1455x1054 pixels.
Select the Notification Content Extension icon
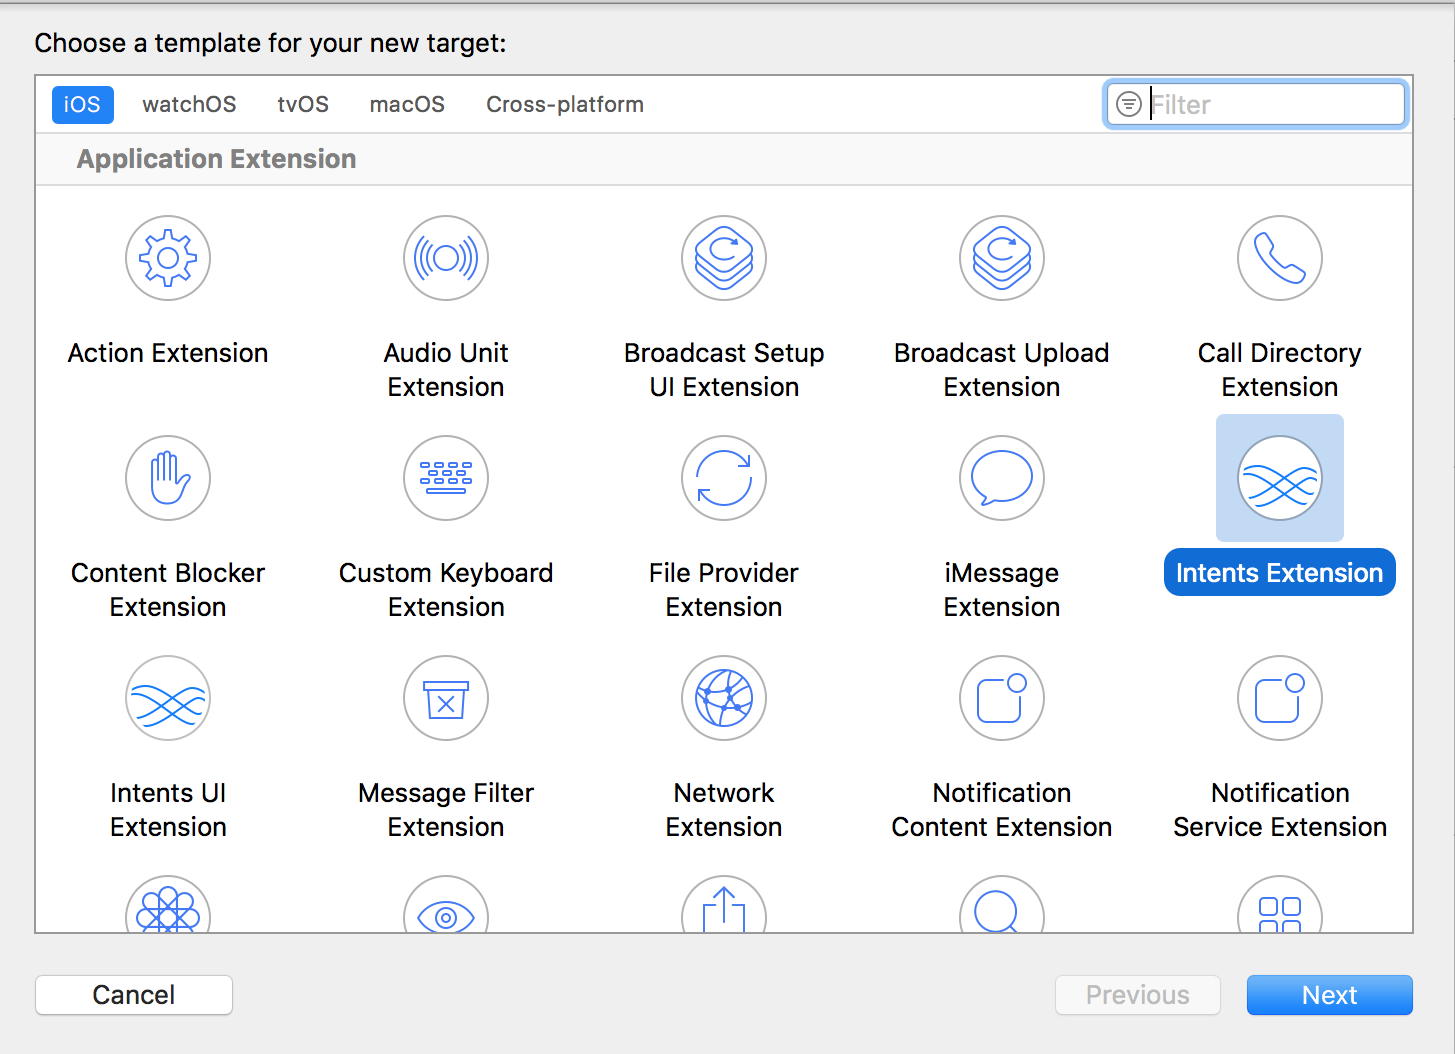(x=1002, y=698)
